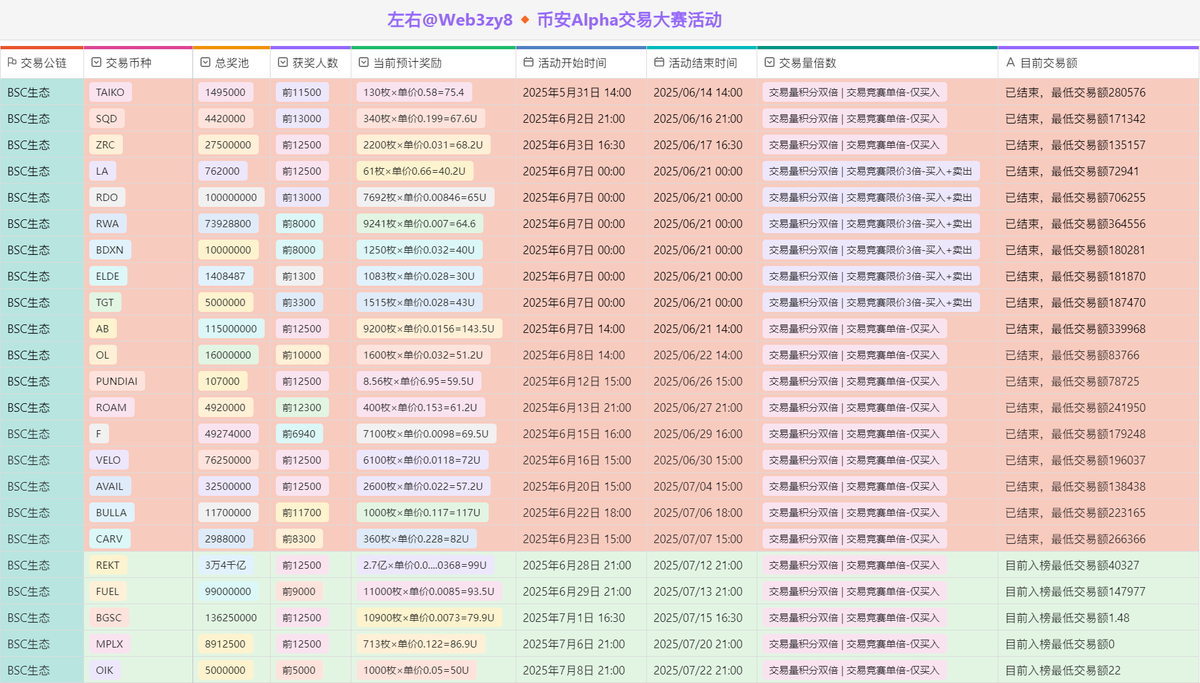Image resolution: width=1200 pixels, height=683 pixels.
Task: Select the FUEL token tag
Action: (107, 591)
